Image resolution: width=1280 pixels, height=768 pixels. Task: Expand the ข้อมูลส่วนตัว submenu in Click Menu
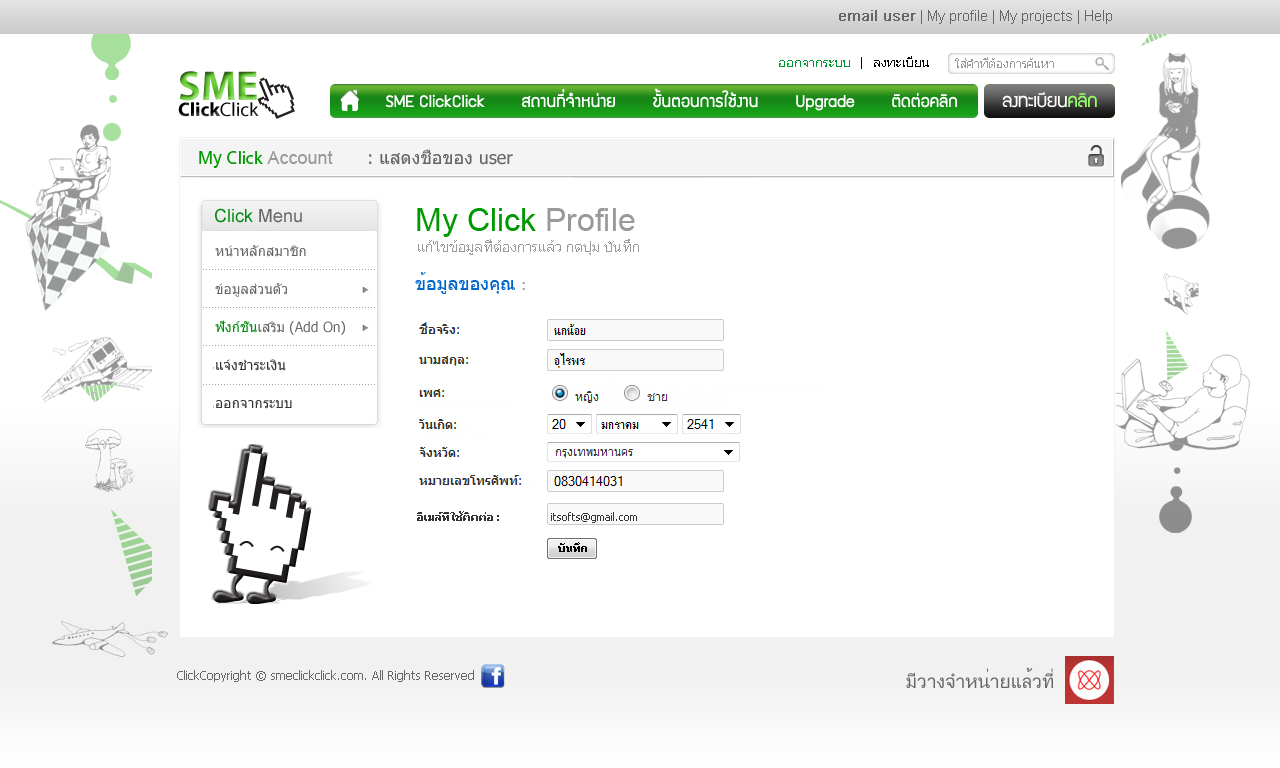(289, 289)
